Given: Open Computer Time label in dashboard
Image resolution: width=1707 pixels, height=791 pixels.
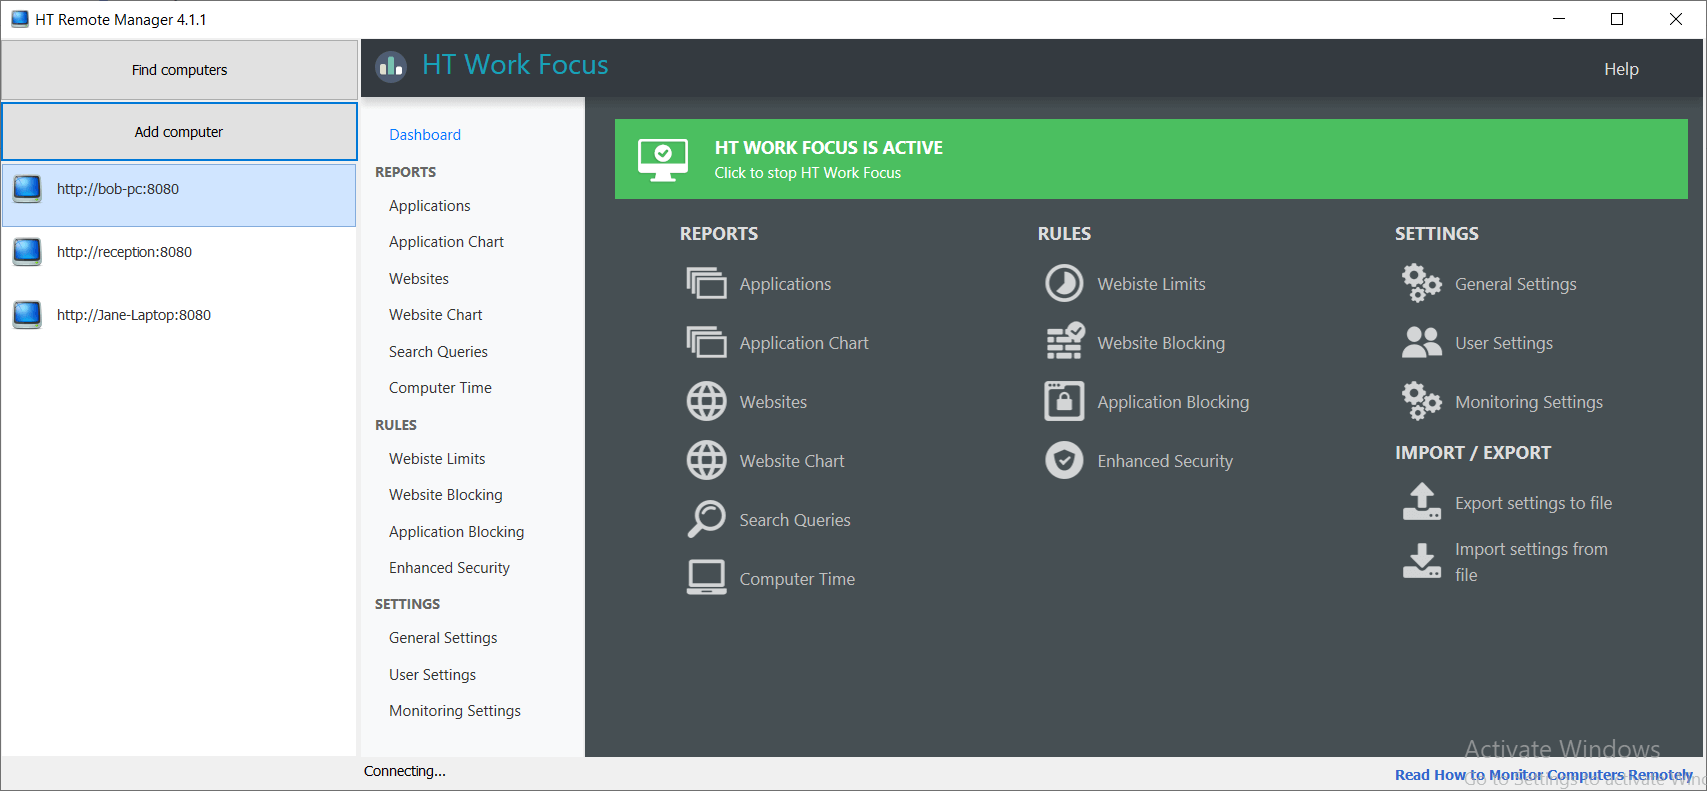Looking at the screenshot, I should click(797, 579).
